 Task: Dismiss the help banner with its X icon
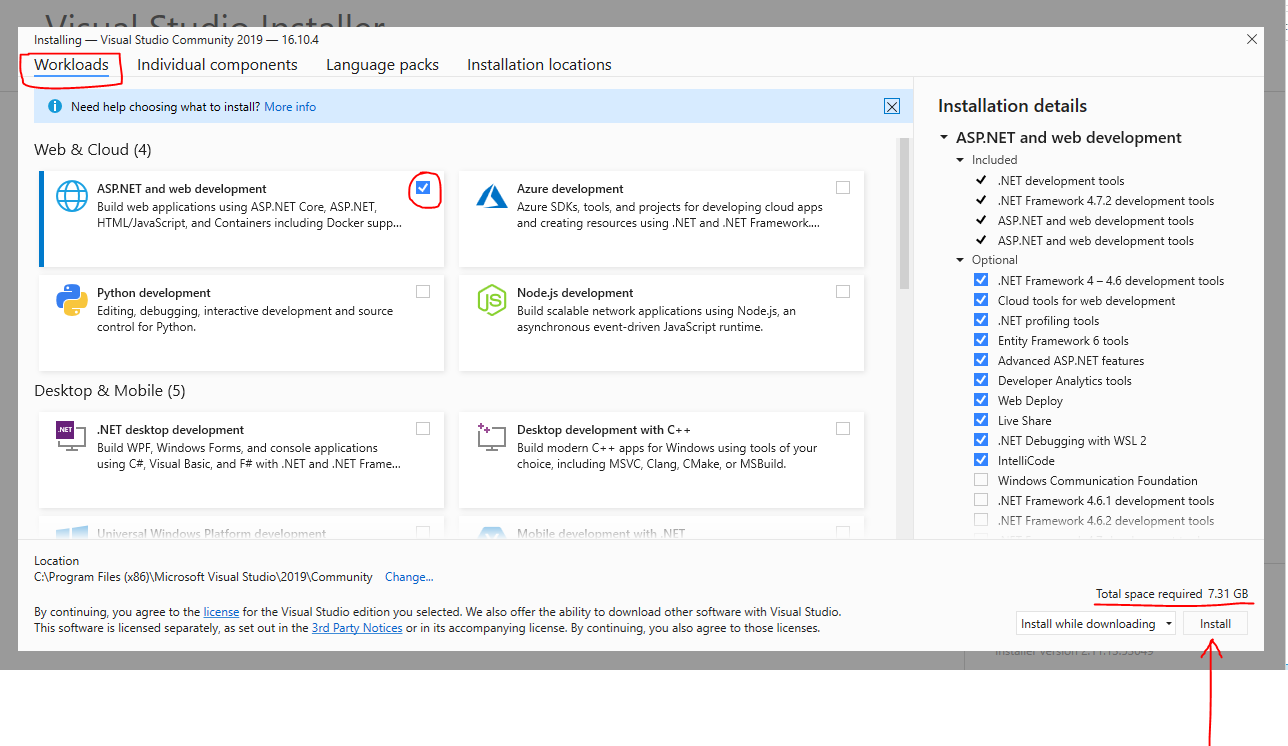click(892, 106)
